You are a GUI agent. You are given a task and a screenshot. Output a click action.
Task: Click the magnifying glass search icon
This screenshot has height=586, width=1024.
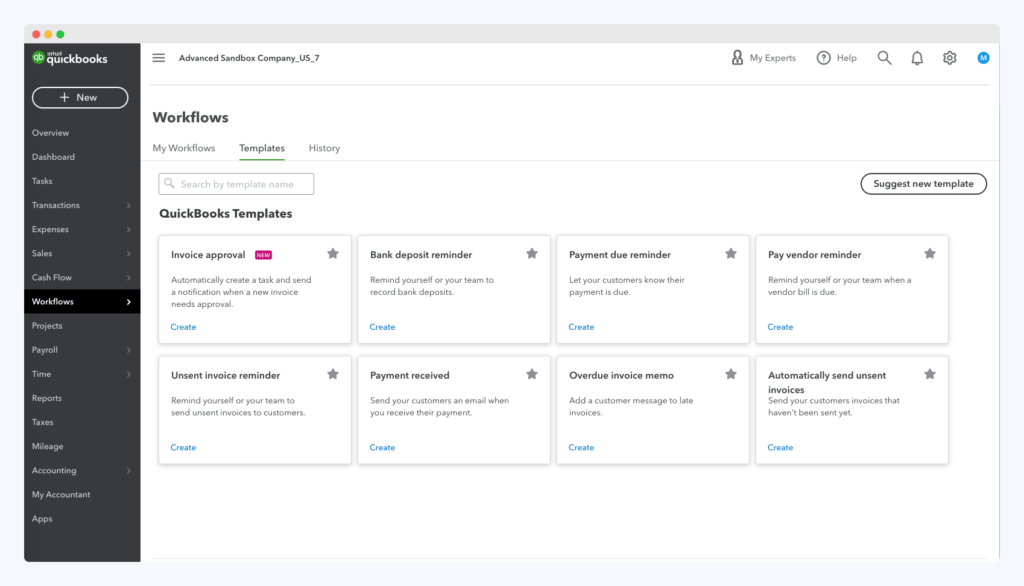[x=884, y=58]
